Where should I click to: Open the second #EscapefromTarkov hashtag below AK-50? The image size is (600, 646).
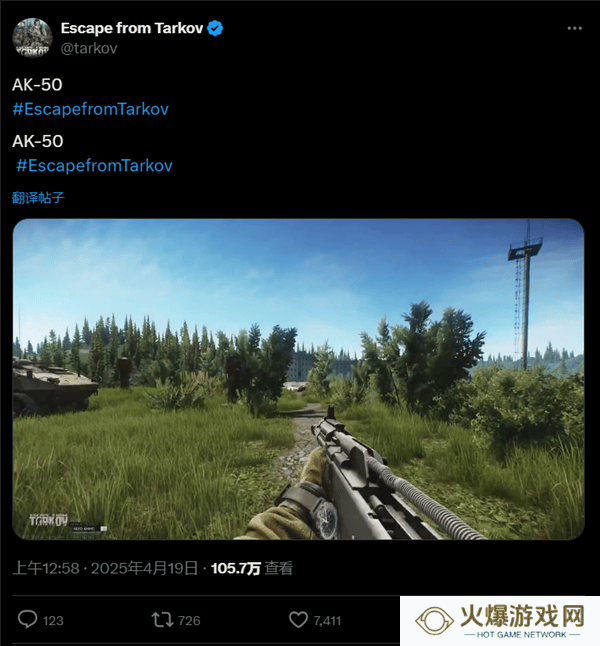[x=94, y=166]
